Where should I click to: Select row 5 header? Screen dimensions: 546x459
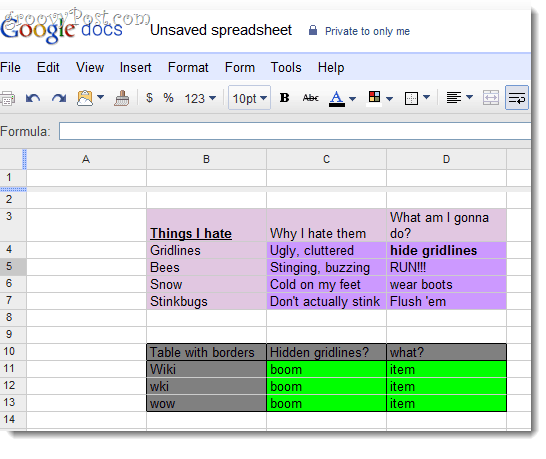click(13, 267)
